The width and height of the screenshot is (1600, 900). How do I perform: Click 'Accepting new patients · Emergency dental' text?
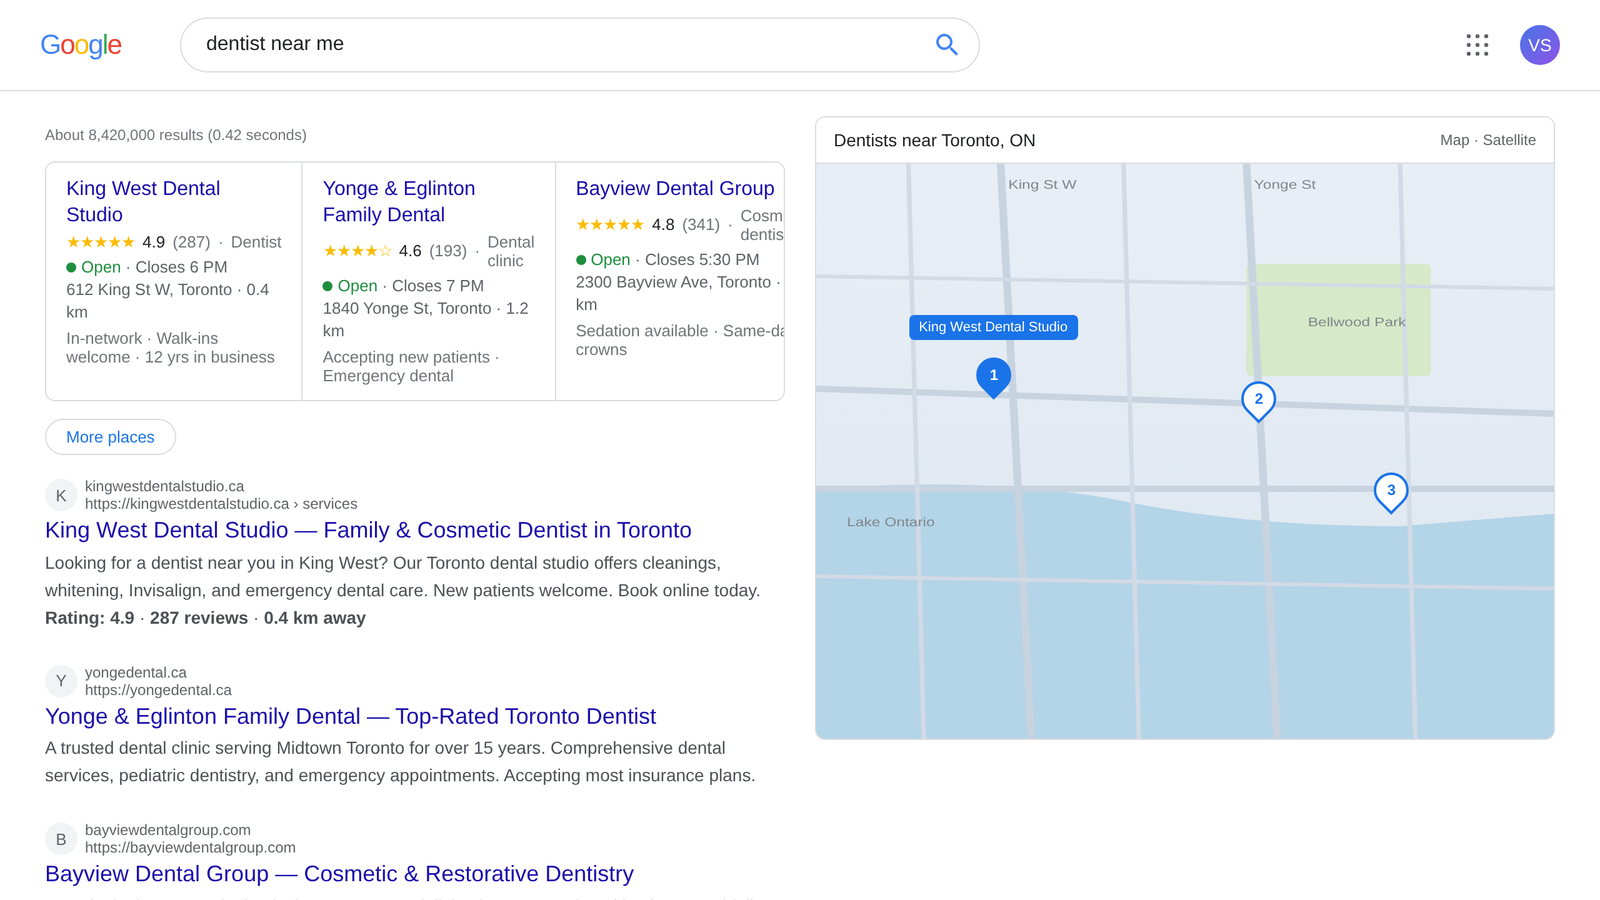pos(411,367)
